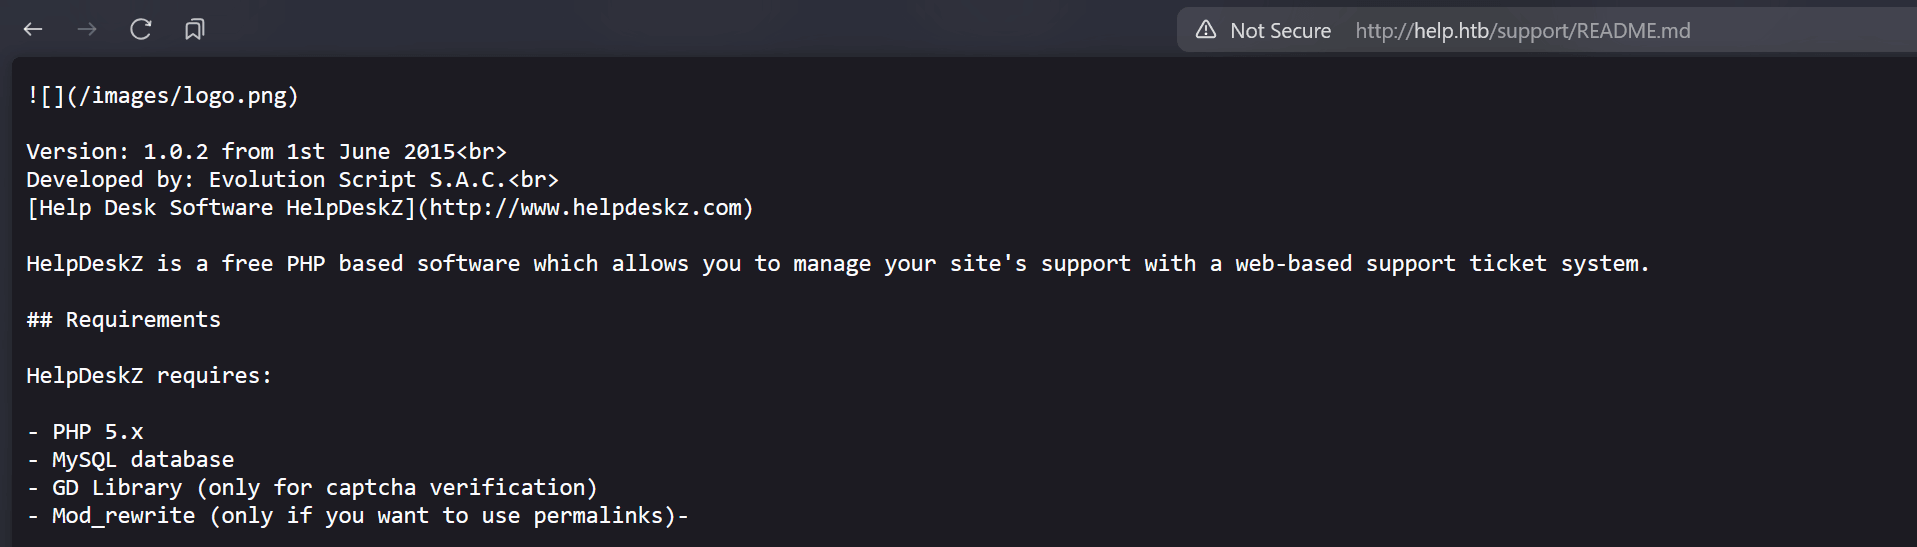
Task: Click the "Not Secure" label
Action: coord(1280,31)
